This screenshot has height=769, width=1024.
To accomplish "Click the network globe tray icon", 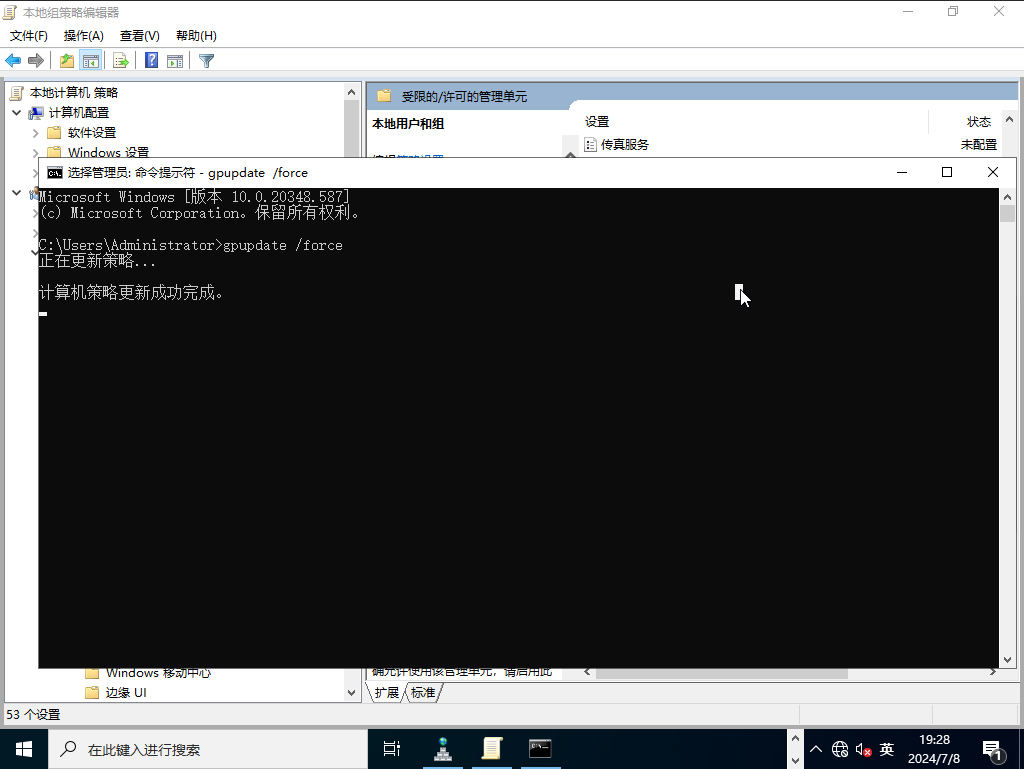I will coord(840,749).
